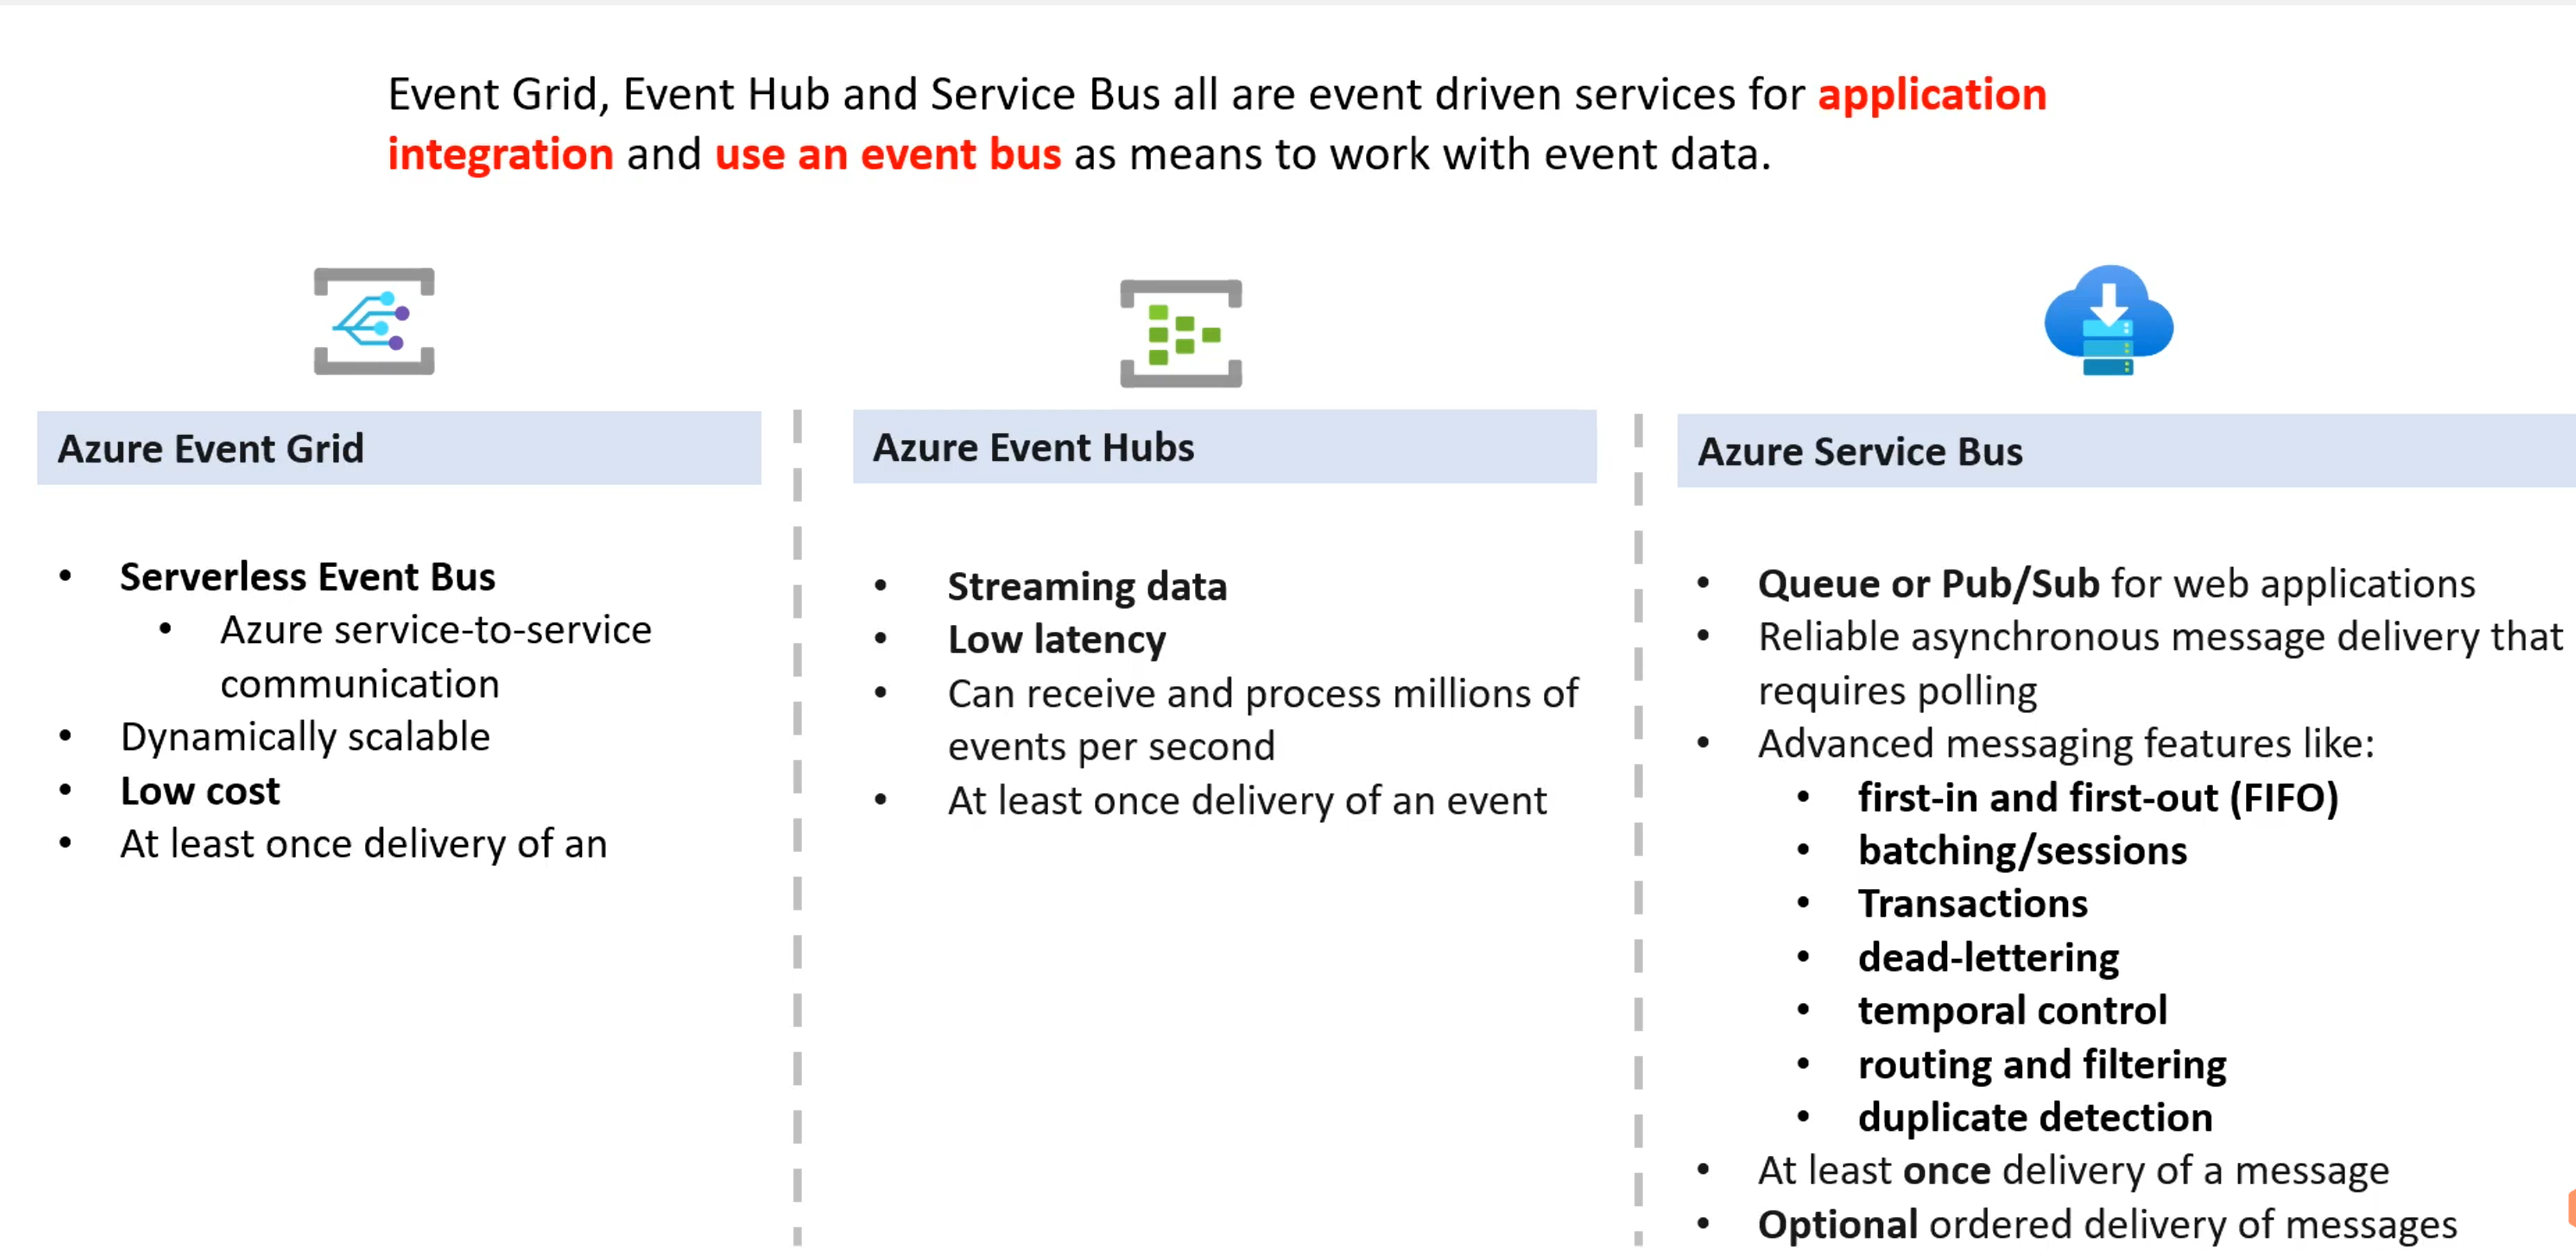Click 'first-in and first-out (FIFO)' item
The image size is (2576, 1258).
coord(2097,797)
